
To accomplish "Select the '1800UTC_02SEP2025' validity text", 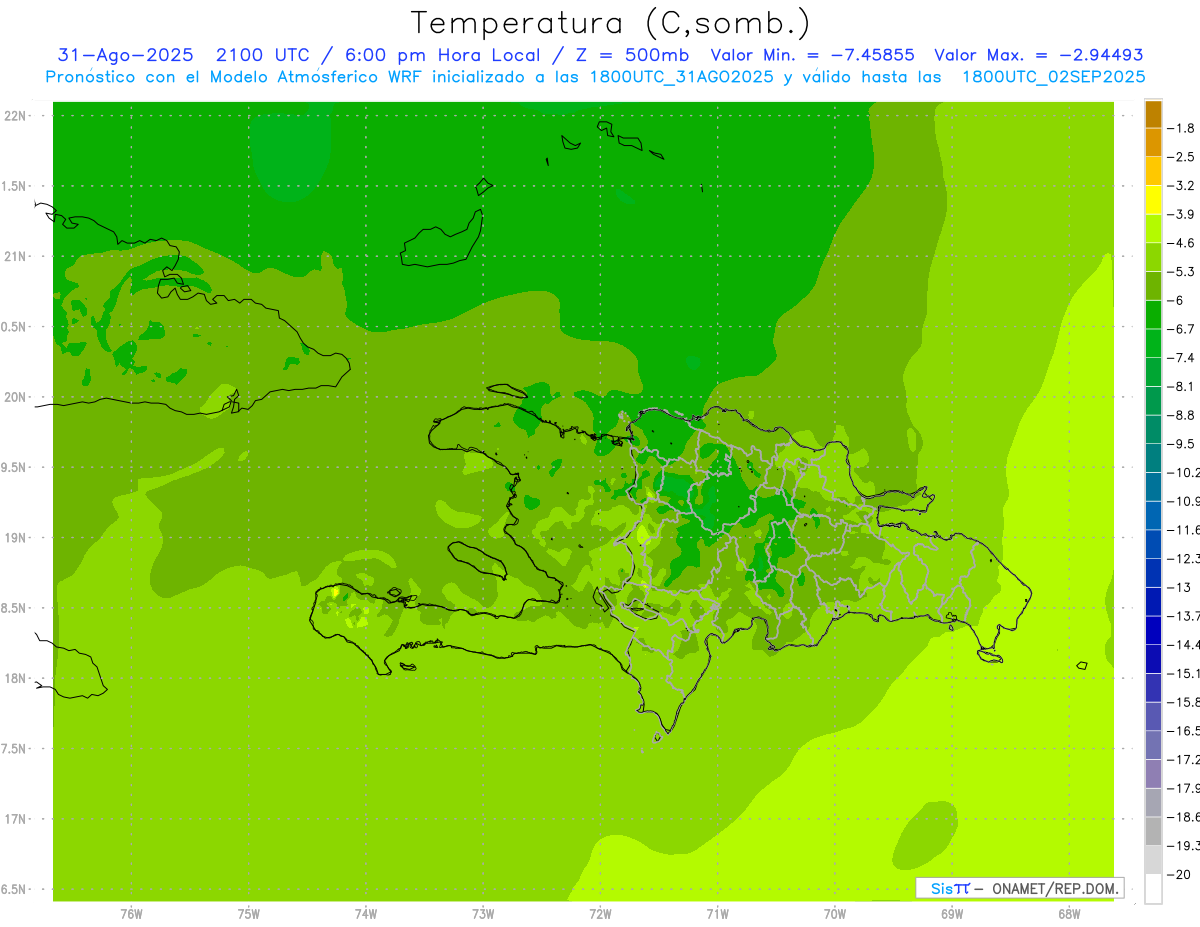I will point(1053,77).
